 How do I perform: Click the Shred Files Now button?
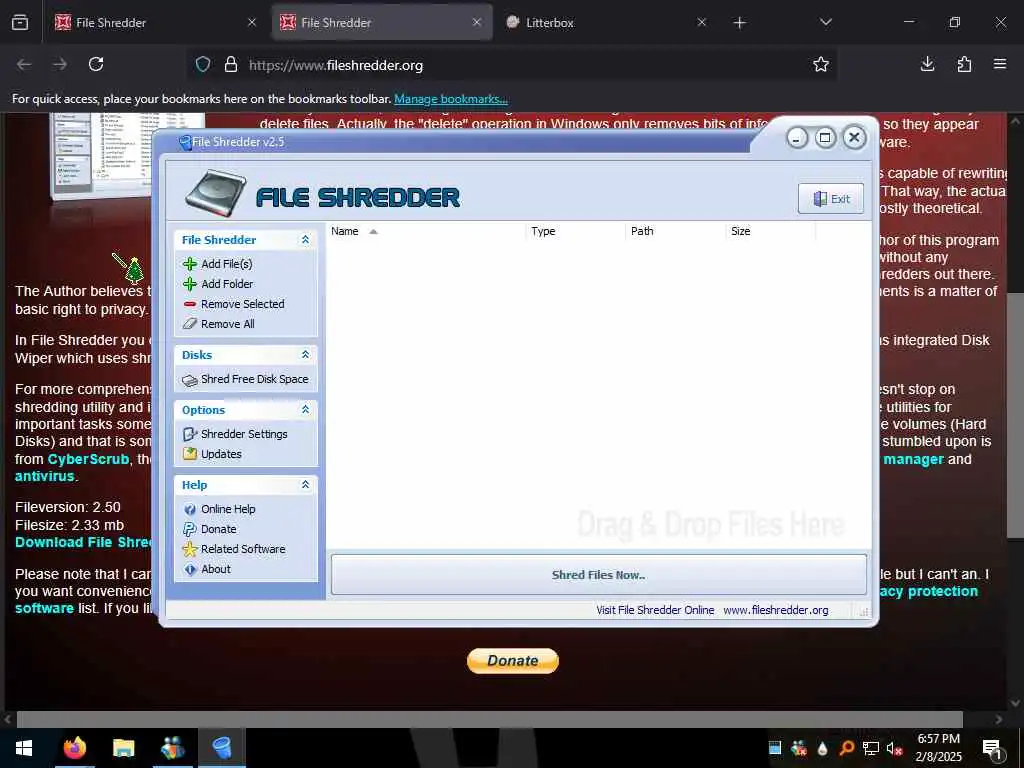tap(599, 575)
